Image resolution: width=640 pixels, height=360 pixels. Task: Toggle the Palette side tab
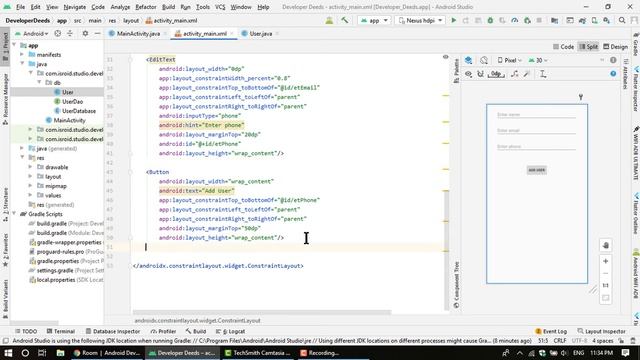click(x=456, y=71)
